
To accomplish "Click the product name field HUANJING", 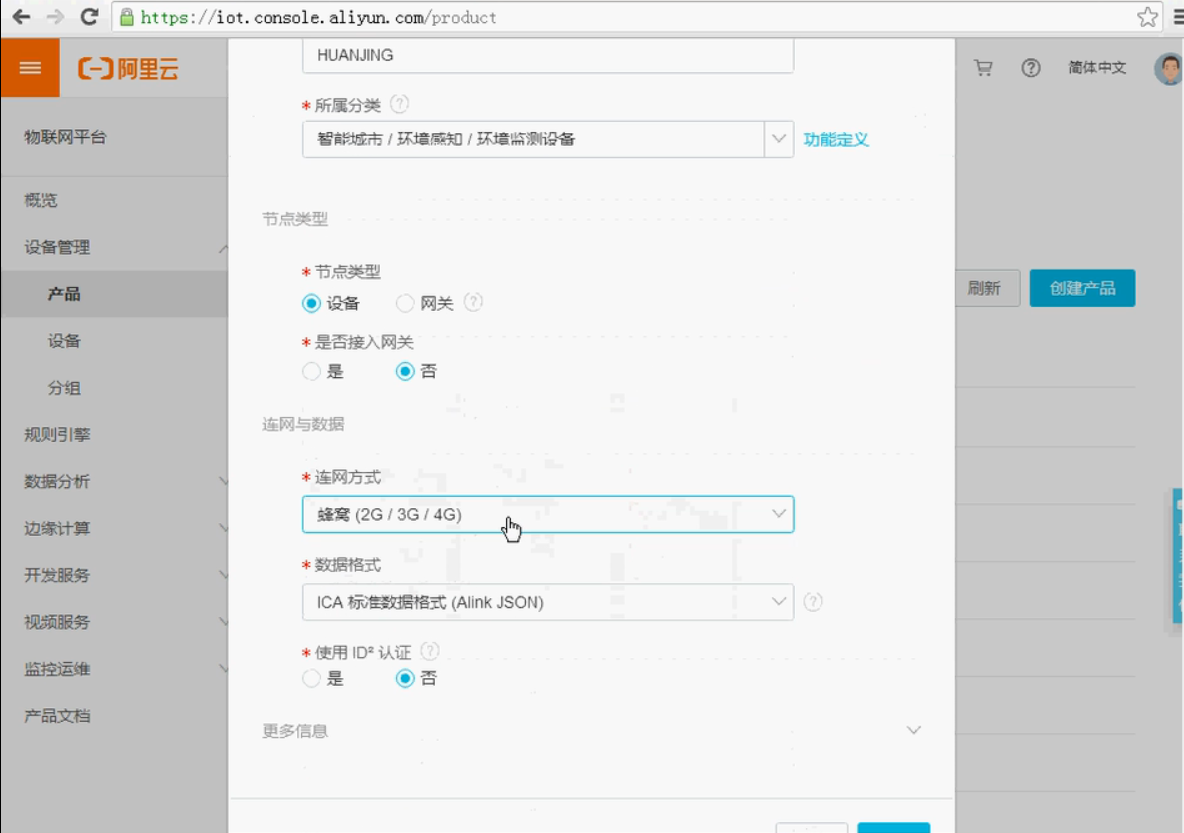I will pos(547,56).
